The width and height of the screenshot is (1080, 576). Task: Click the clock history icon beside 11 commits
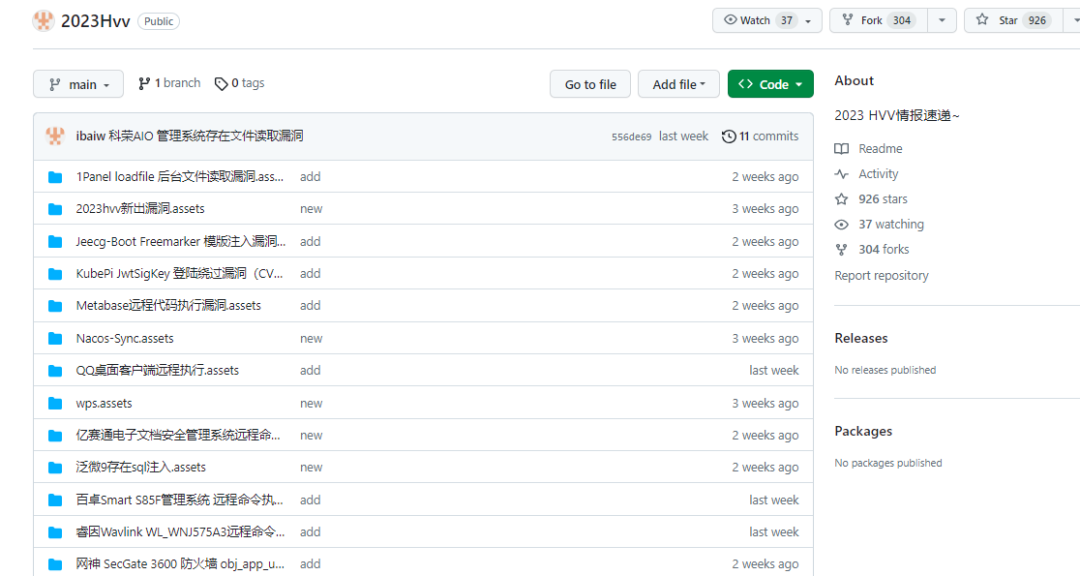click(729, 136)
